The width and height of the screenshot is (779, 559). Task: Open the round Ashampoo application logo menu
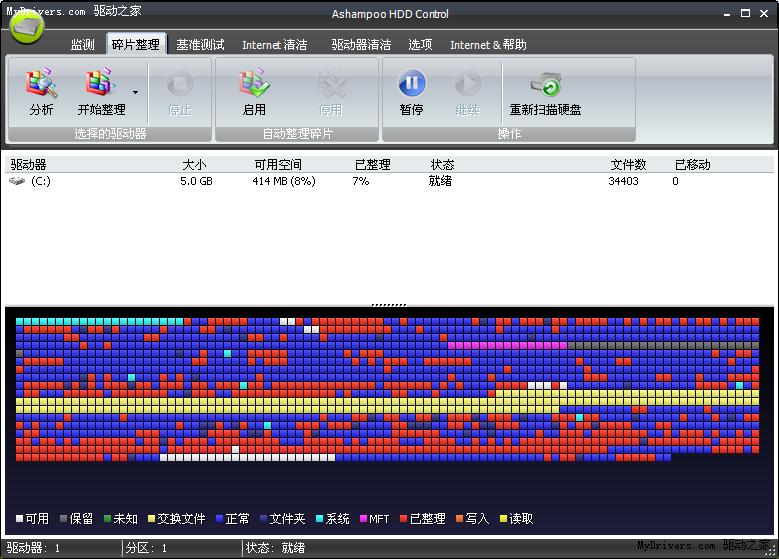tap(27, 27)
